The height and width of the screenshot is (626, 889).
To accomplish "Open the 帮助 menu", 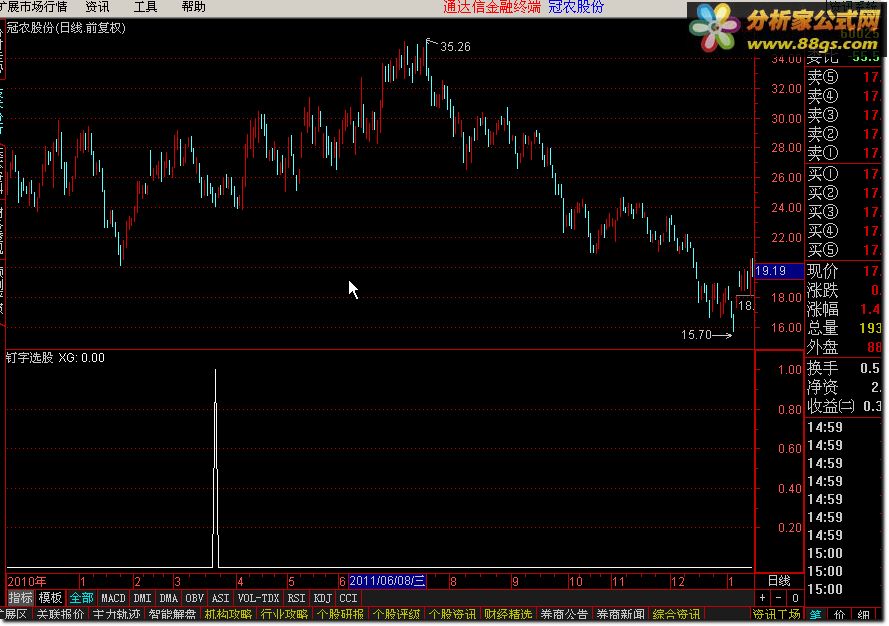I will 193,7.
